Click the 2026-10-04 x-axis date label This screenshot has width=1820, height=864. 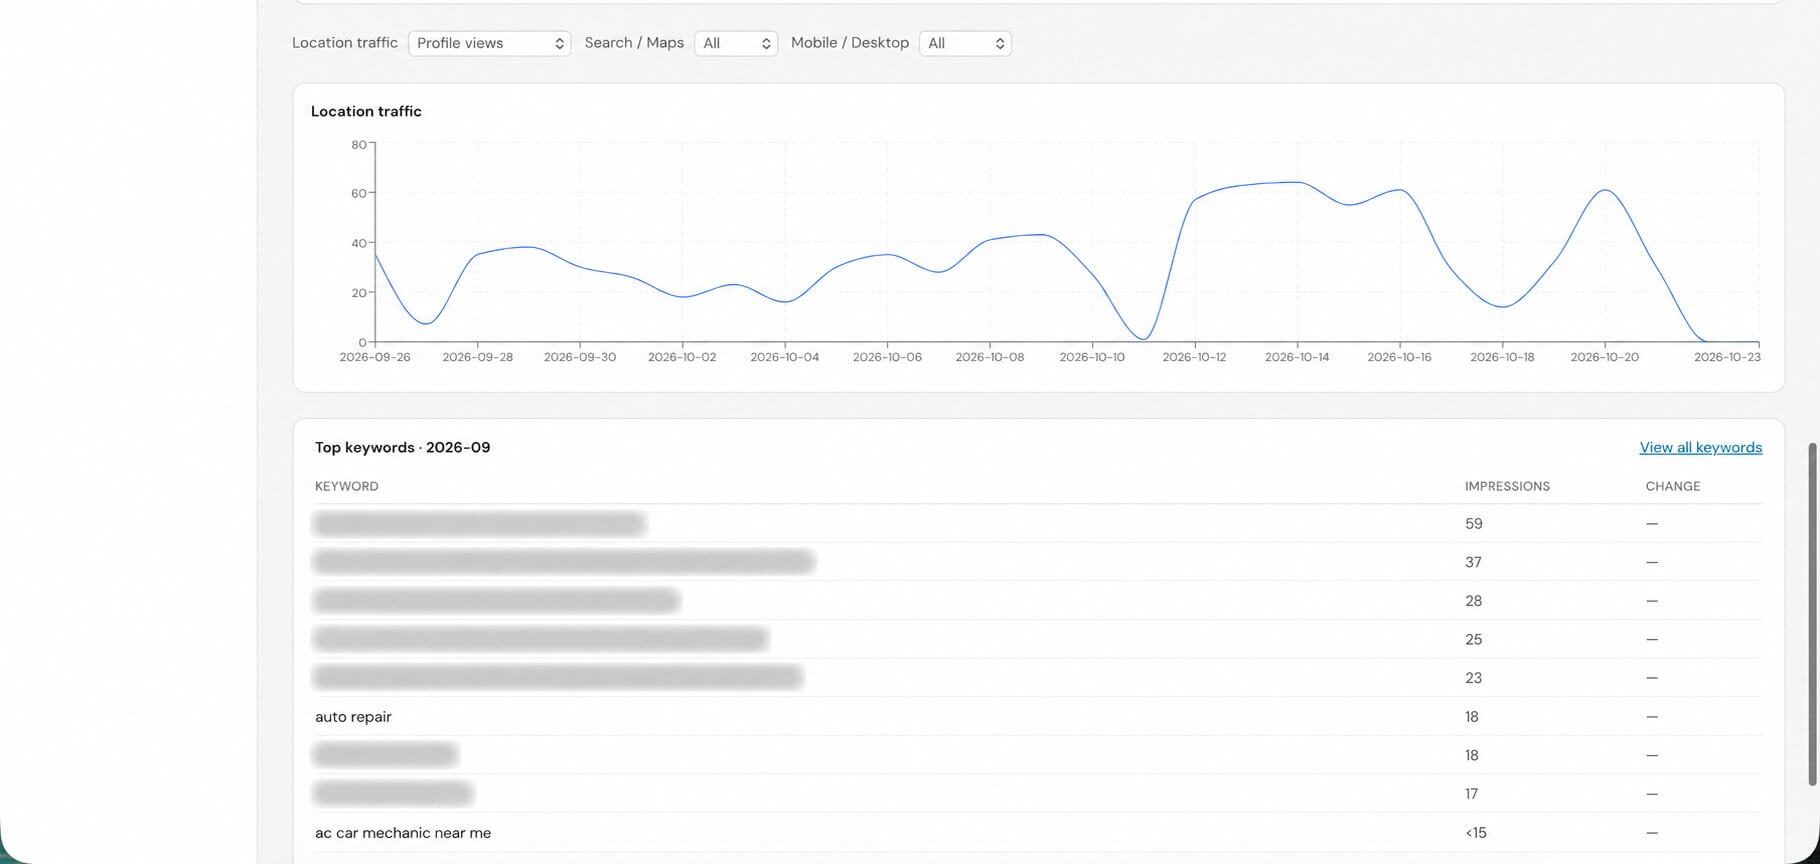(x=784, y=357)
